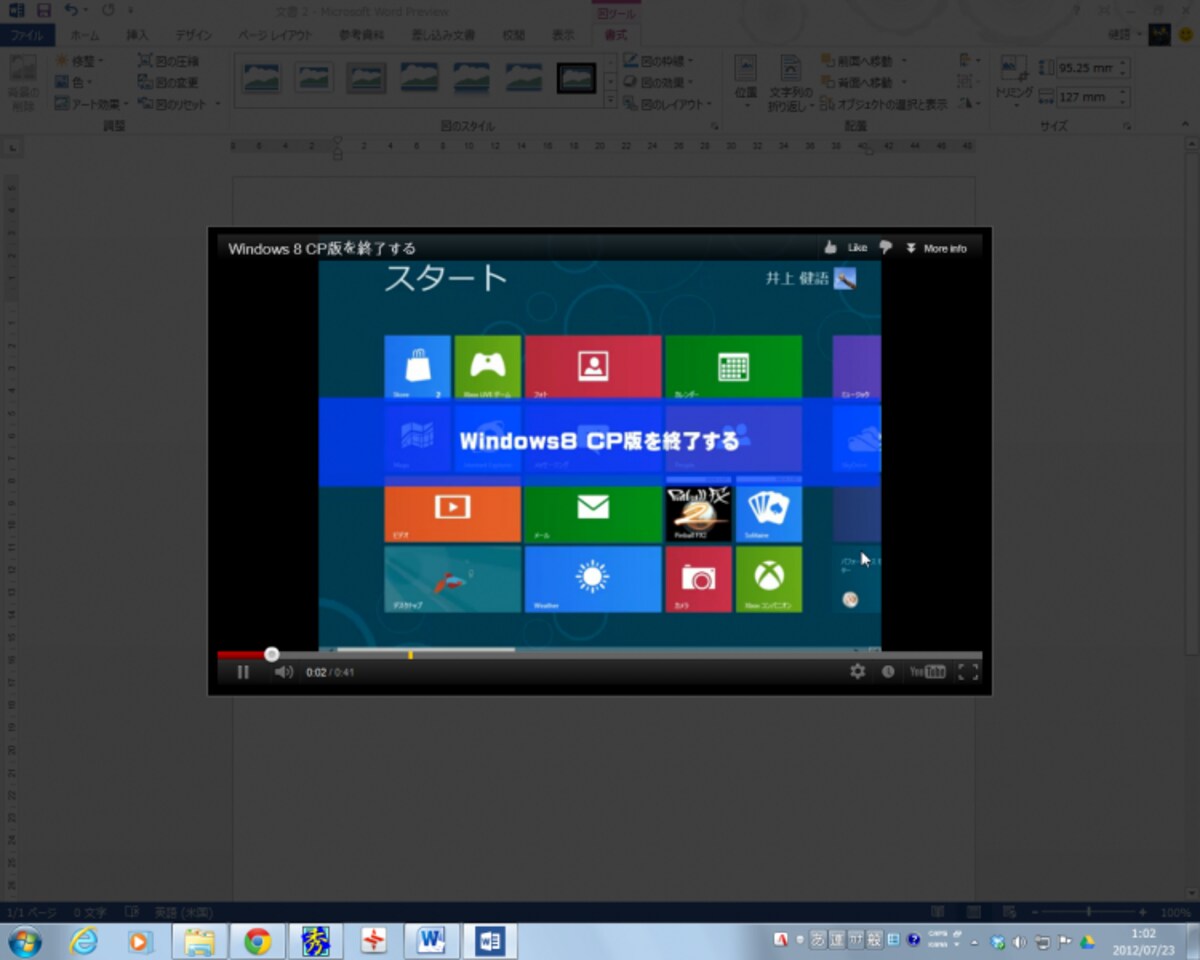Click the YouTube logo in player

[x=927, y=672]
